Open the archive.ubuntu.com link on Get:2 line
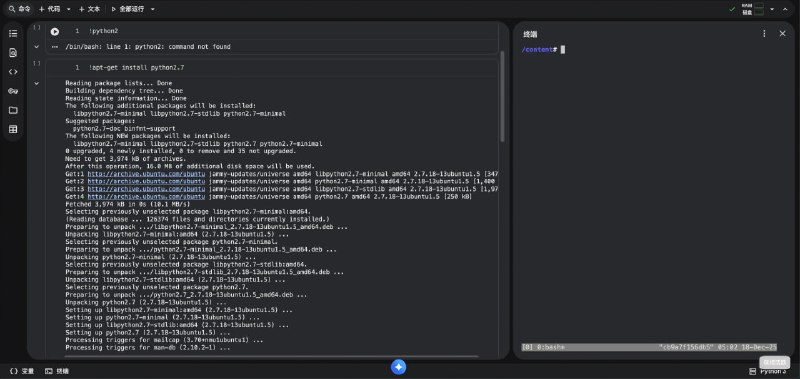 point(146,182)
